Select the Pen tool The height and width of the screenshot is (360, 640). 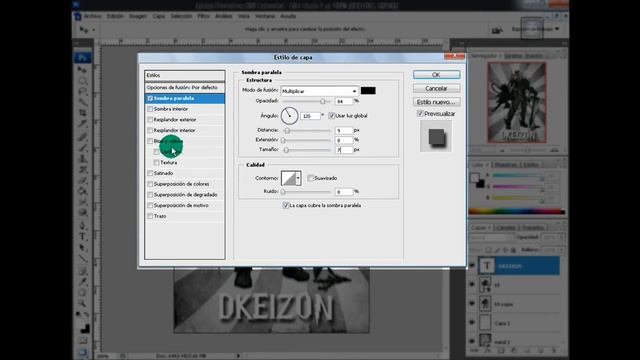tap(82, 226)
